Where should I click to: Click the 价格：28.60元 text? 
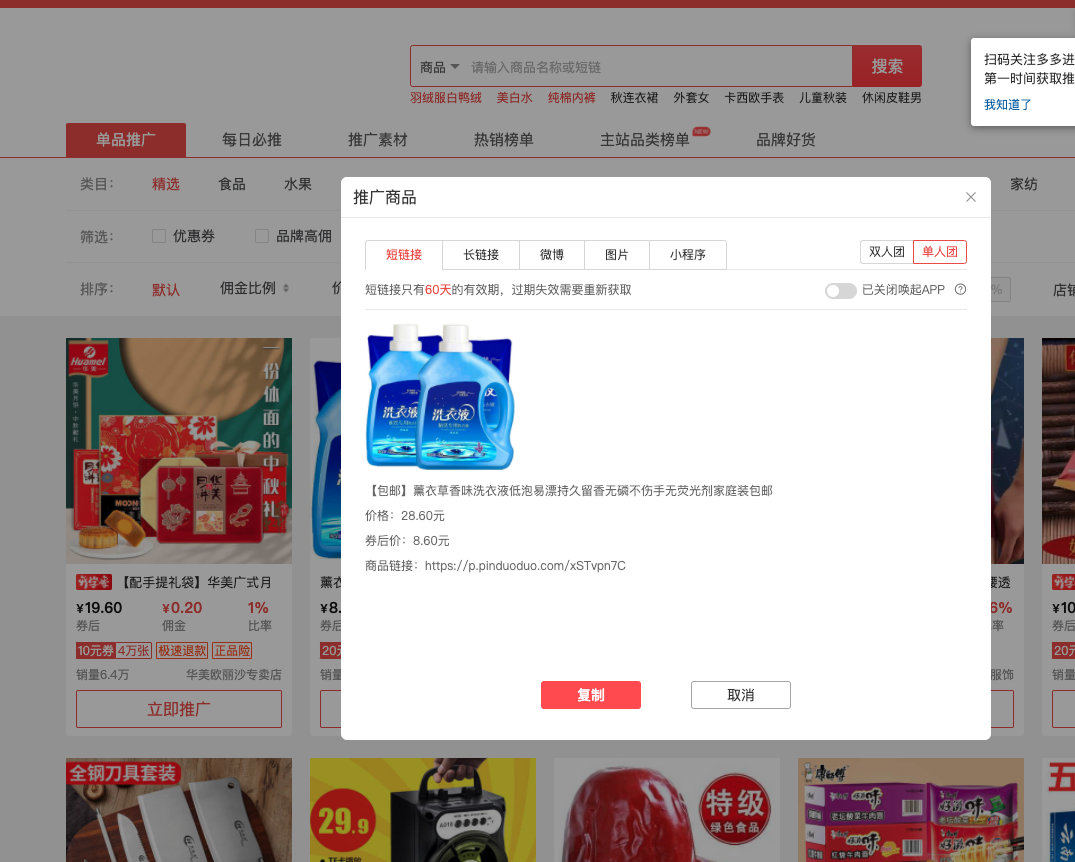[404, 516]
